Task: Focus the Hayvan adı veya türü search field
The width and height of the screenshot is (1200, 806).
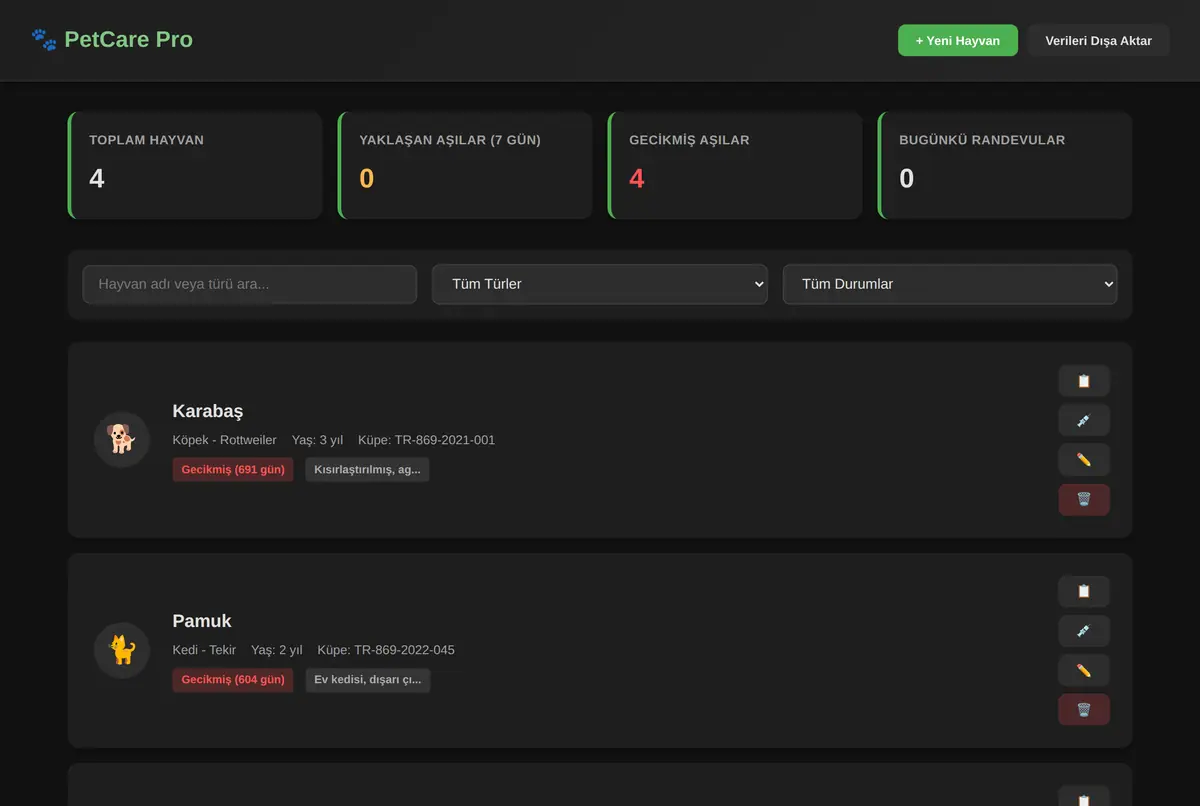Action: coord(250,284)
